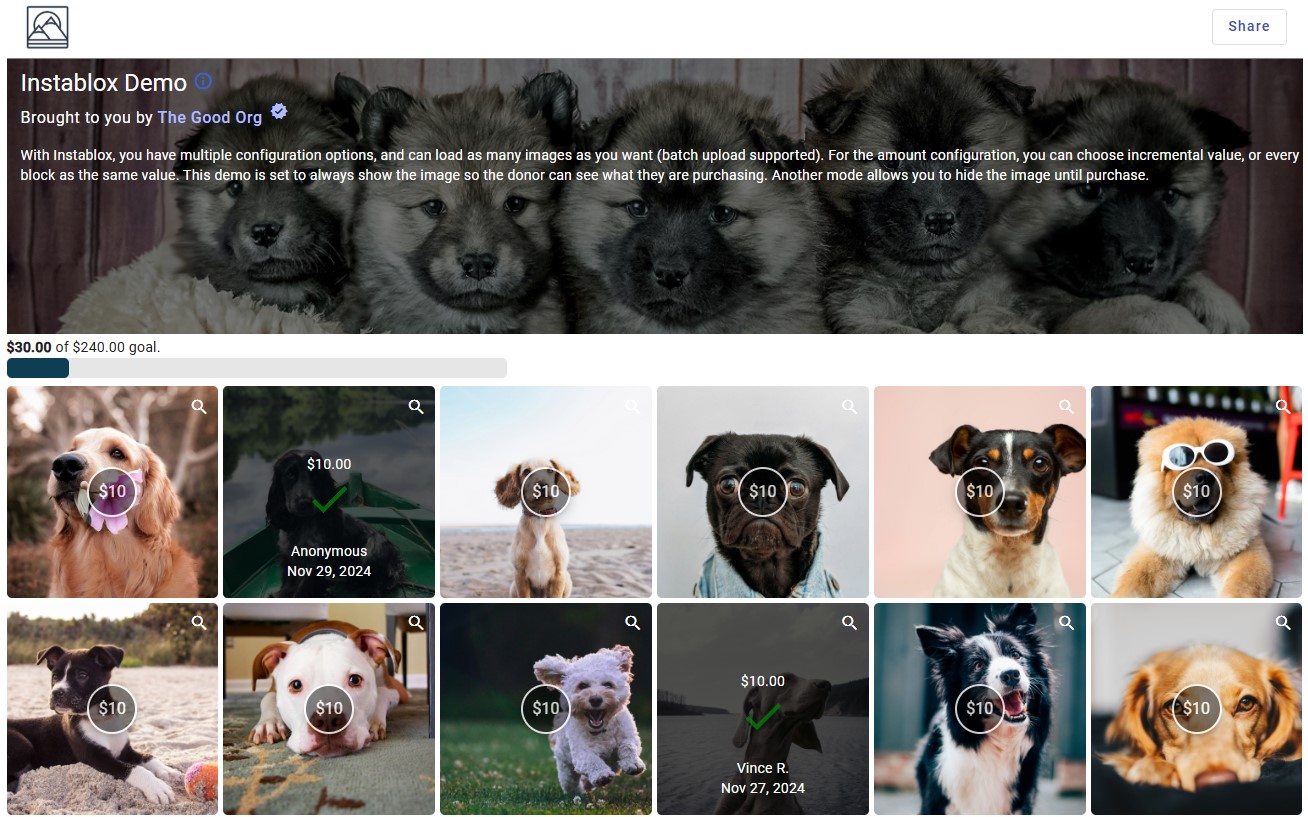Open The Good Org link
The height and width of the screenshot is (817, 1308).
[209, 117]
